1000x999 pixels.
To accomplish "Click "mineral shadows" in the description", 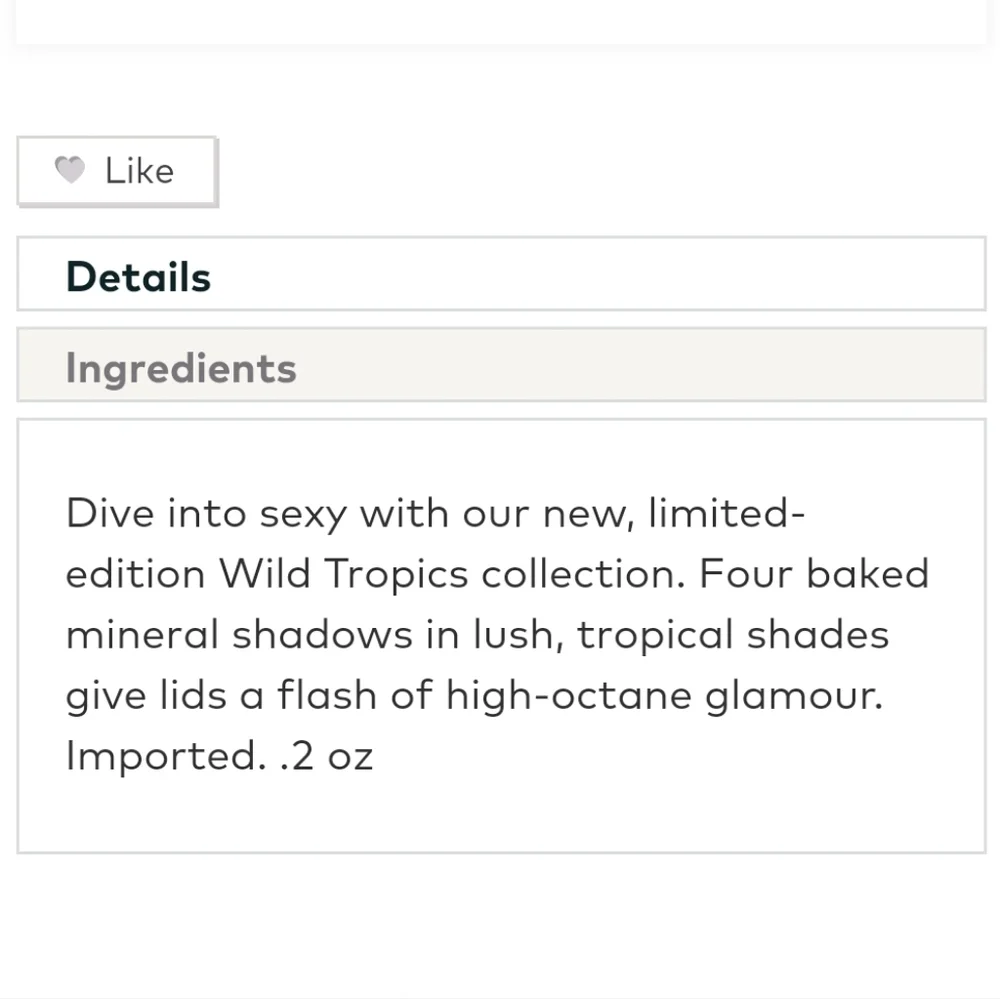I will click(x=239, y=634).
